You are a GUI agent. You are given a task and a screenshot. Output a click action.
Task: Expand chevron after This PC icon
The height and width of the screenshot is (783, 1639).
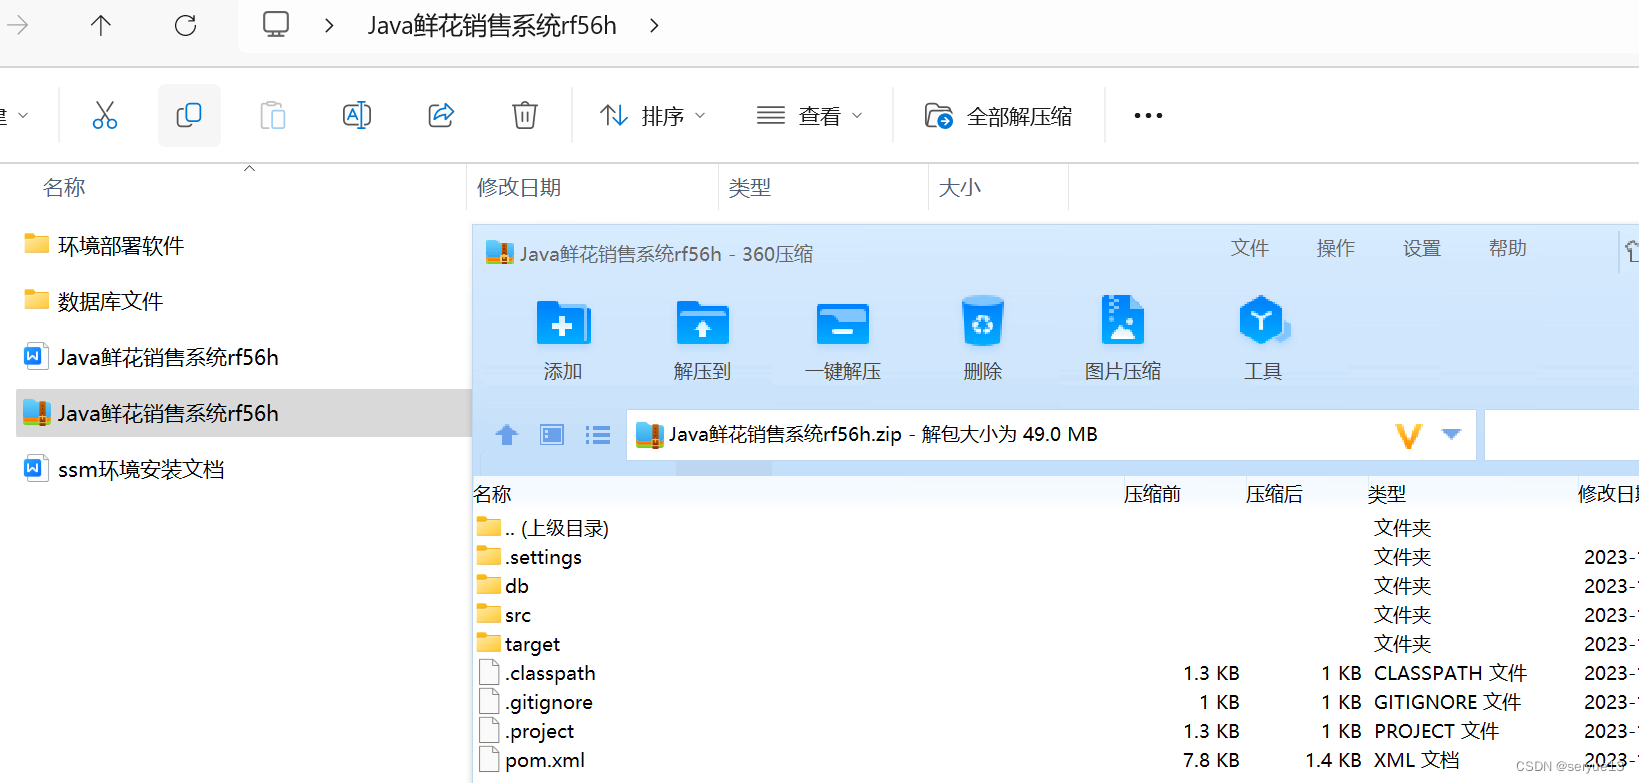(329, 25)
